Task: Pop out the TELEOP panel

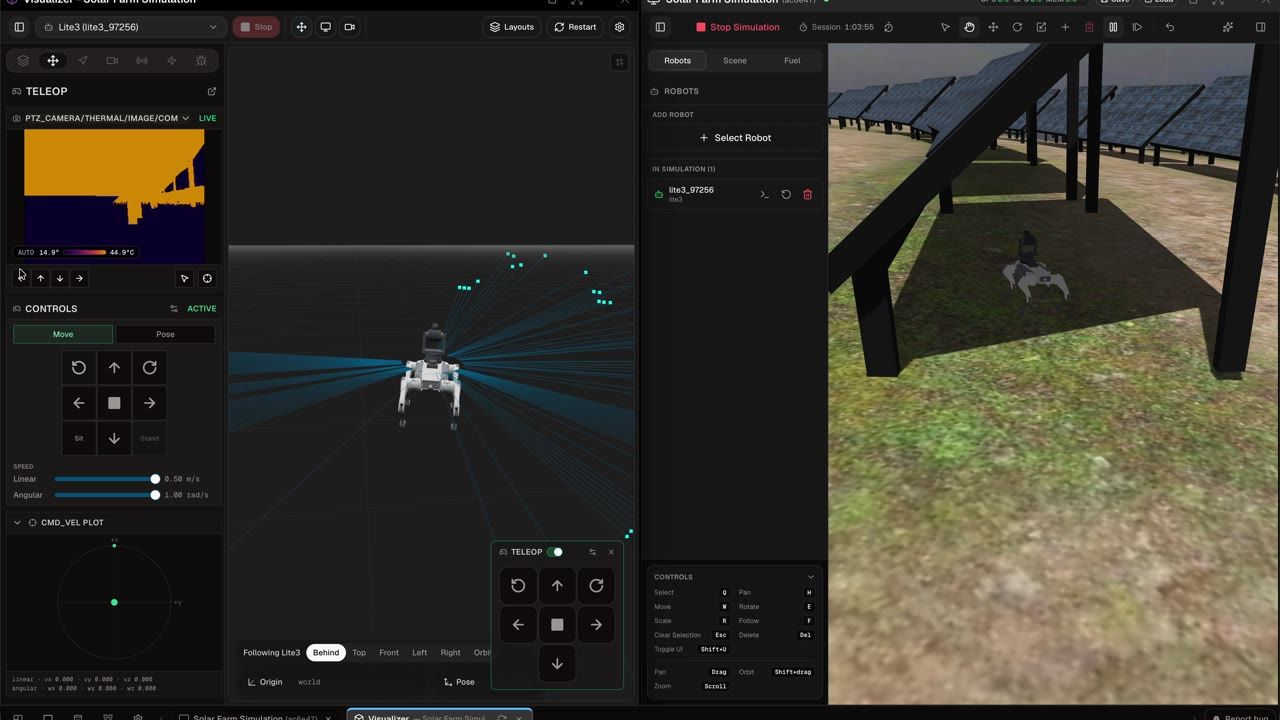Action: tap(211, 91)
